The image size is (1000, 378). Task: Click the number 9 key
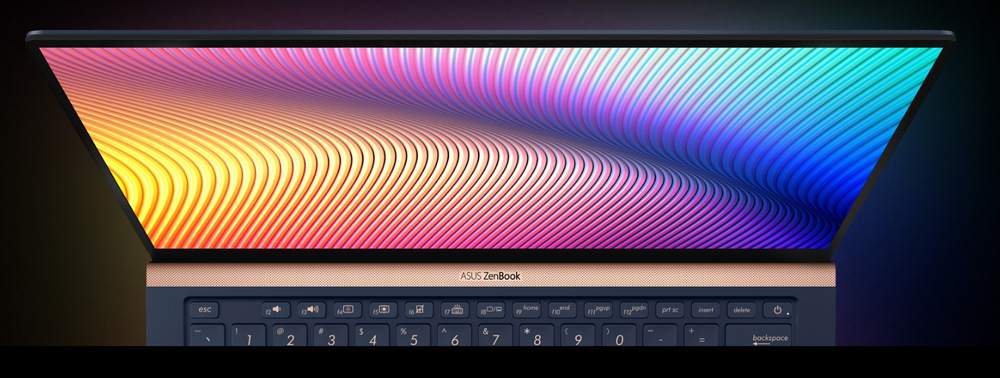[577, 335]
